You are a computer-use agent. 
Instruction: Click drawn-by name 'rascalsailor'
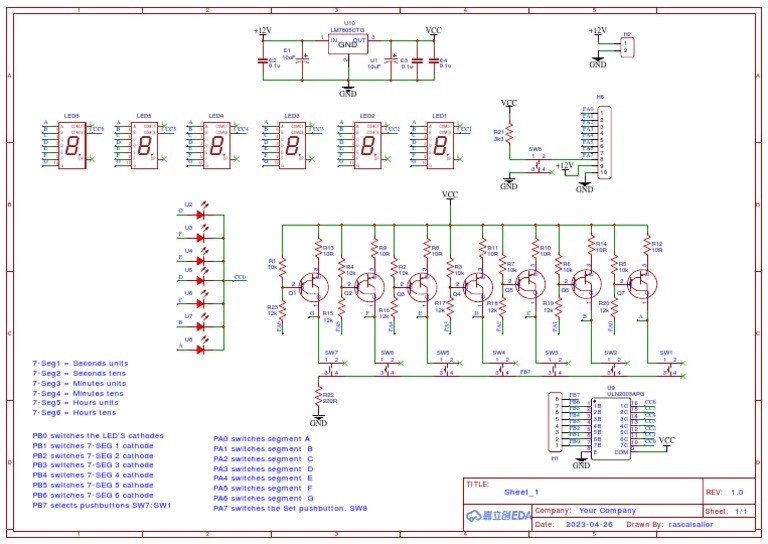691,524
